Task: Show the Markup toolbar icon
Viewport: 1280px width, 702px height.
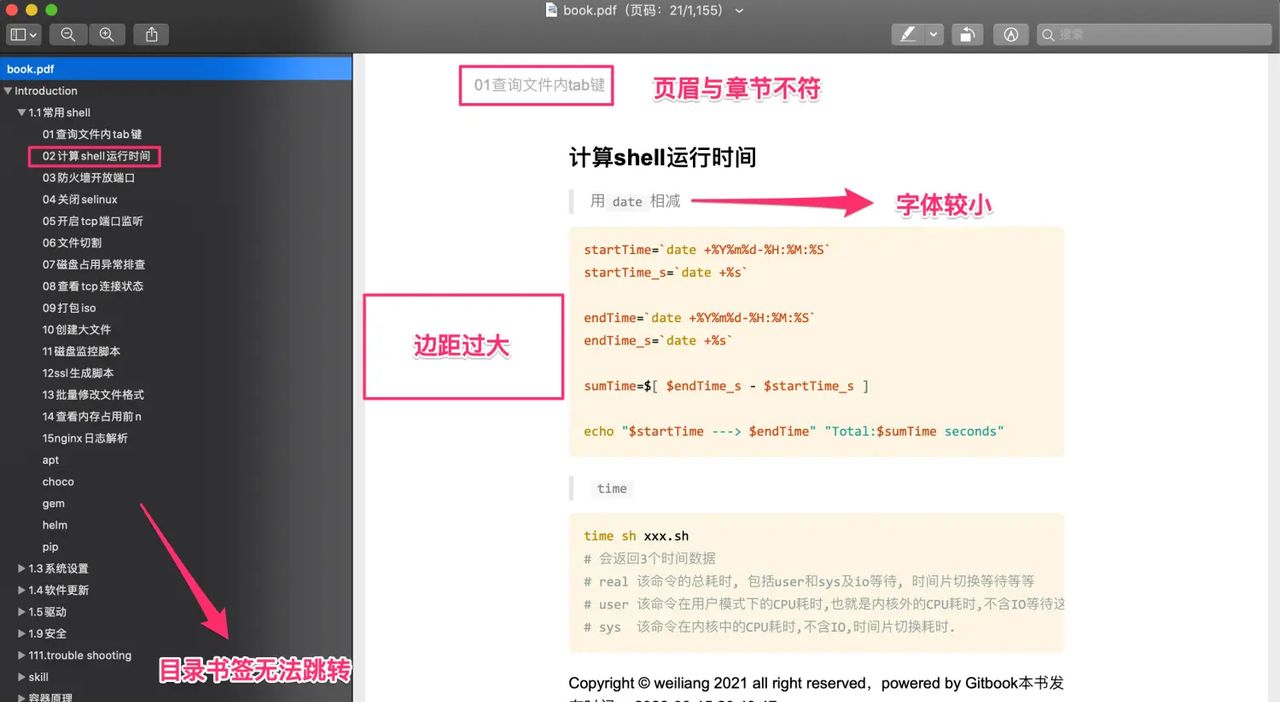Action: tap(1011, 33)
